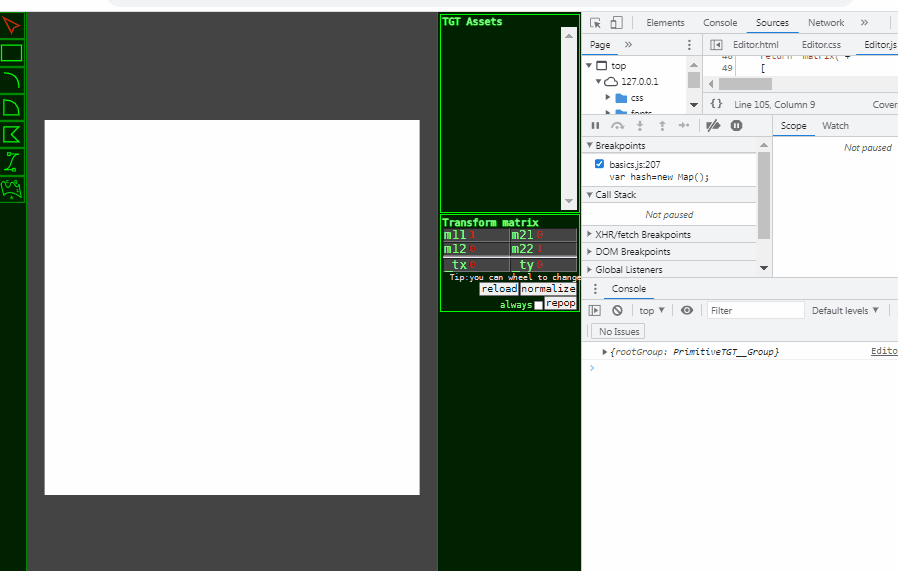
Task: Collapse the top frame tree node
Action: 589,65
